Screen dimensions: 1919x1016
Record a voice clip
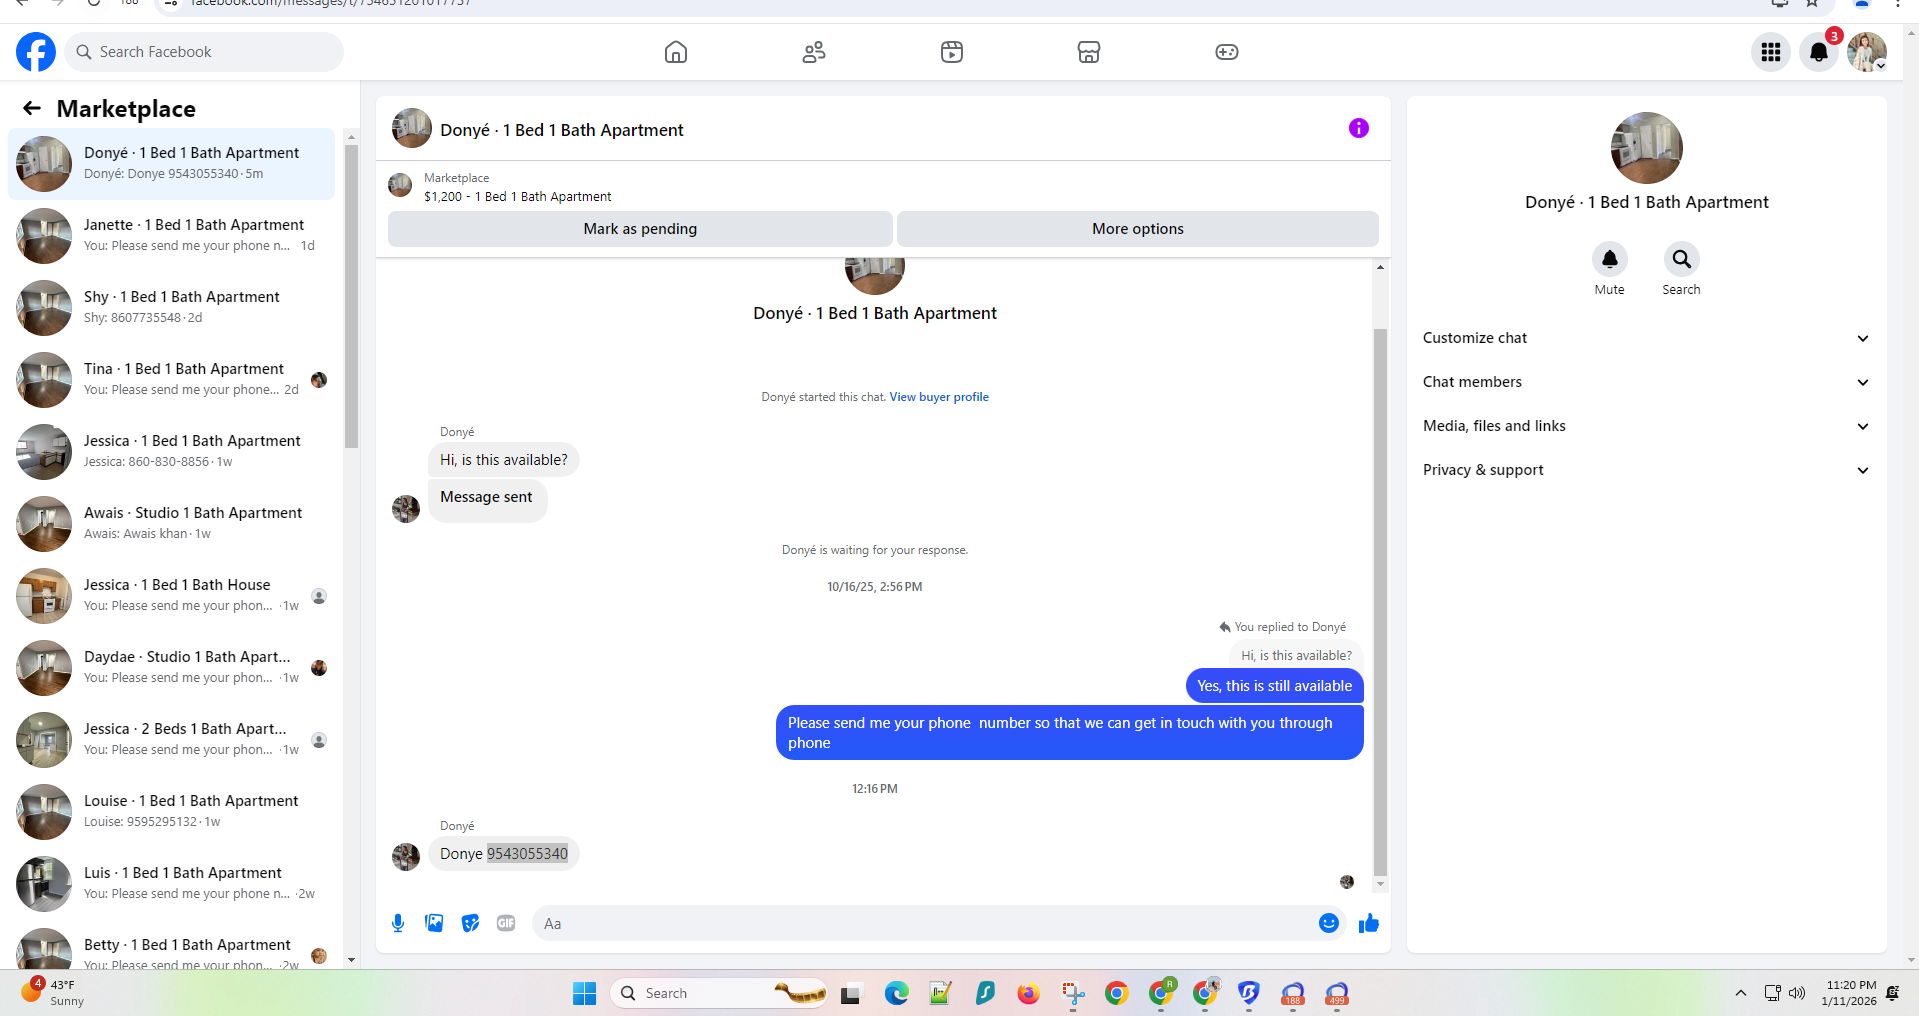pos(398,923)
